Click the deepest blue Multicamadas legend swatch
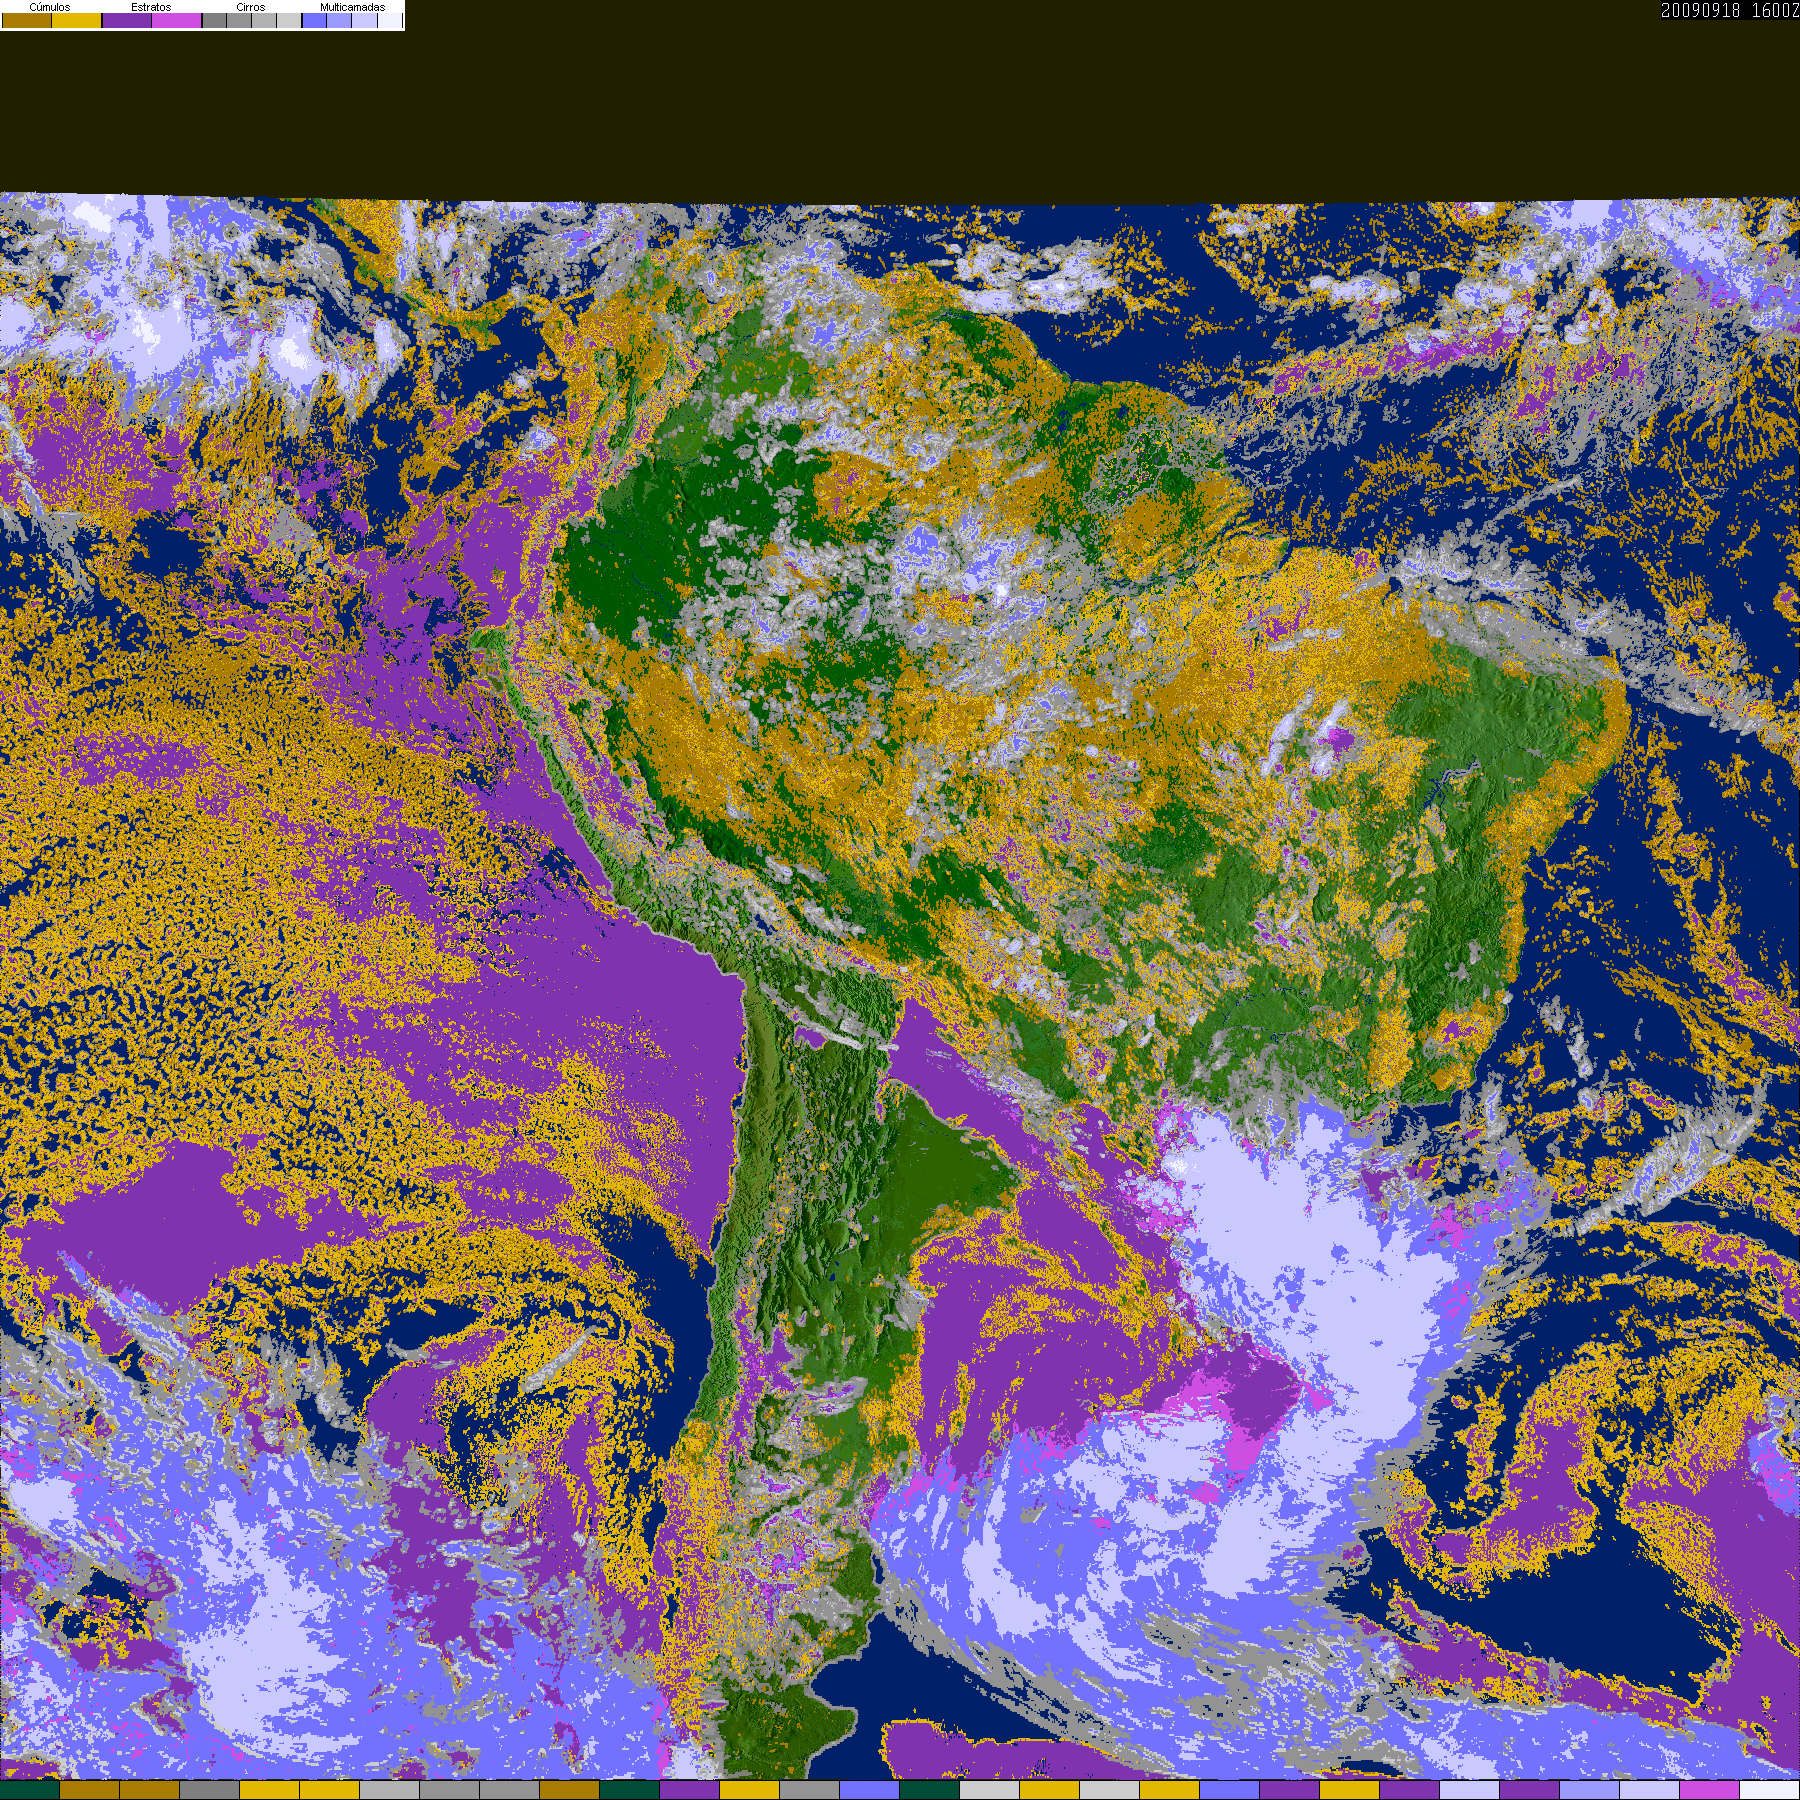 (x=314, y=20)
